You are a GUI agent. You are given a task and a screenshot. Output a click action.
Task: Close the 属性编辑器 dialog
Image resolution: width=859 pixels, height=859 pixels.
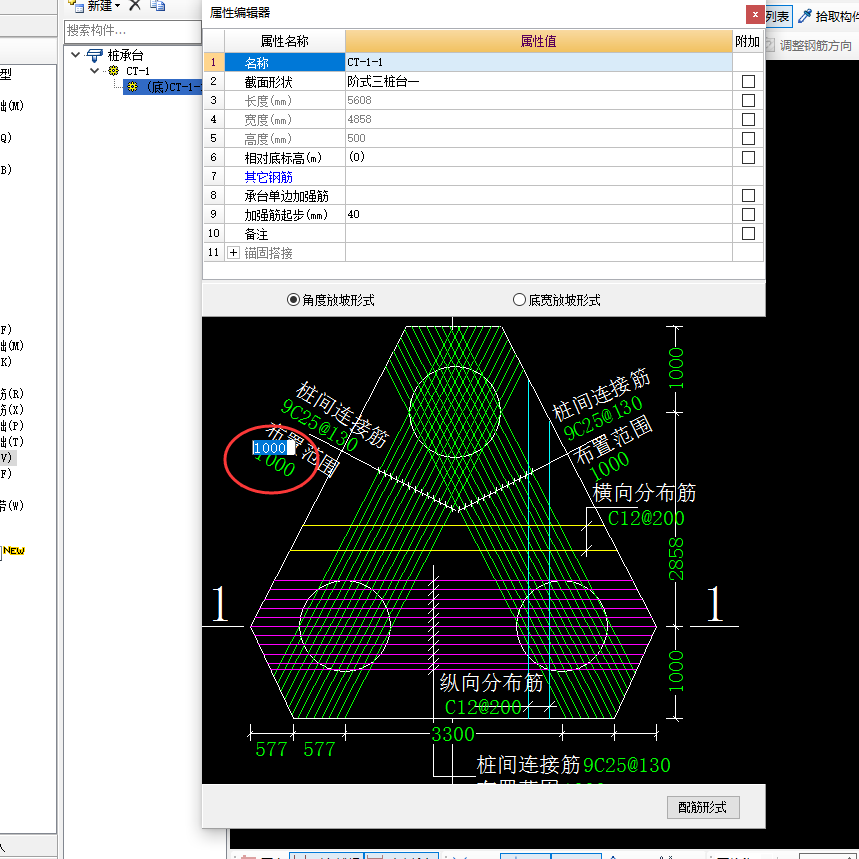click(755, 15)
